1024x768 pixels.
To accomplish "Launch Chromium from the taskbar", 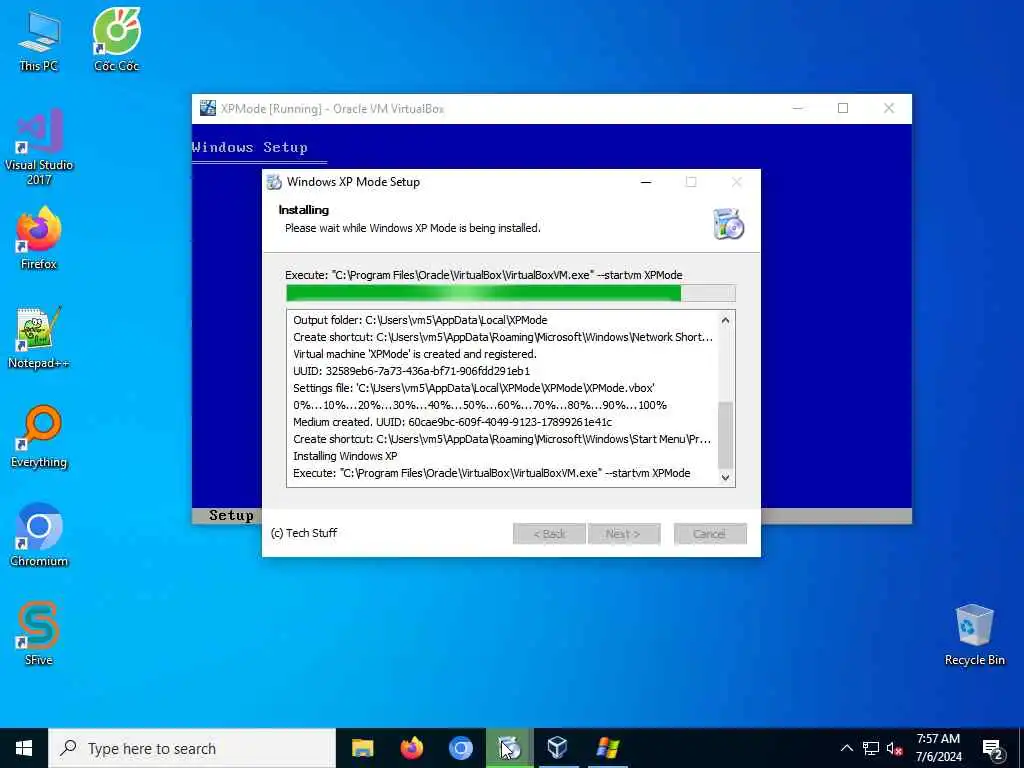I will [x=460, y=748].
